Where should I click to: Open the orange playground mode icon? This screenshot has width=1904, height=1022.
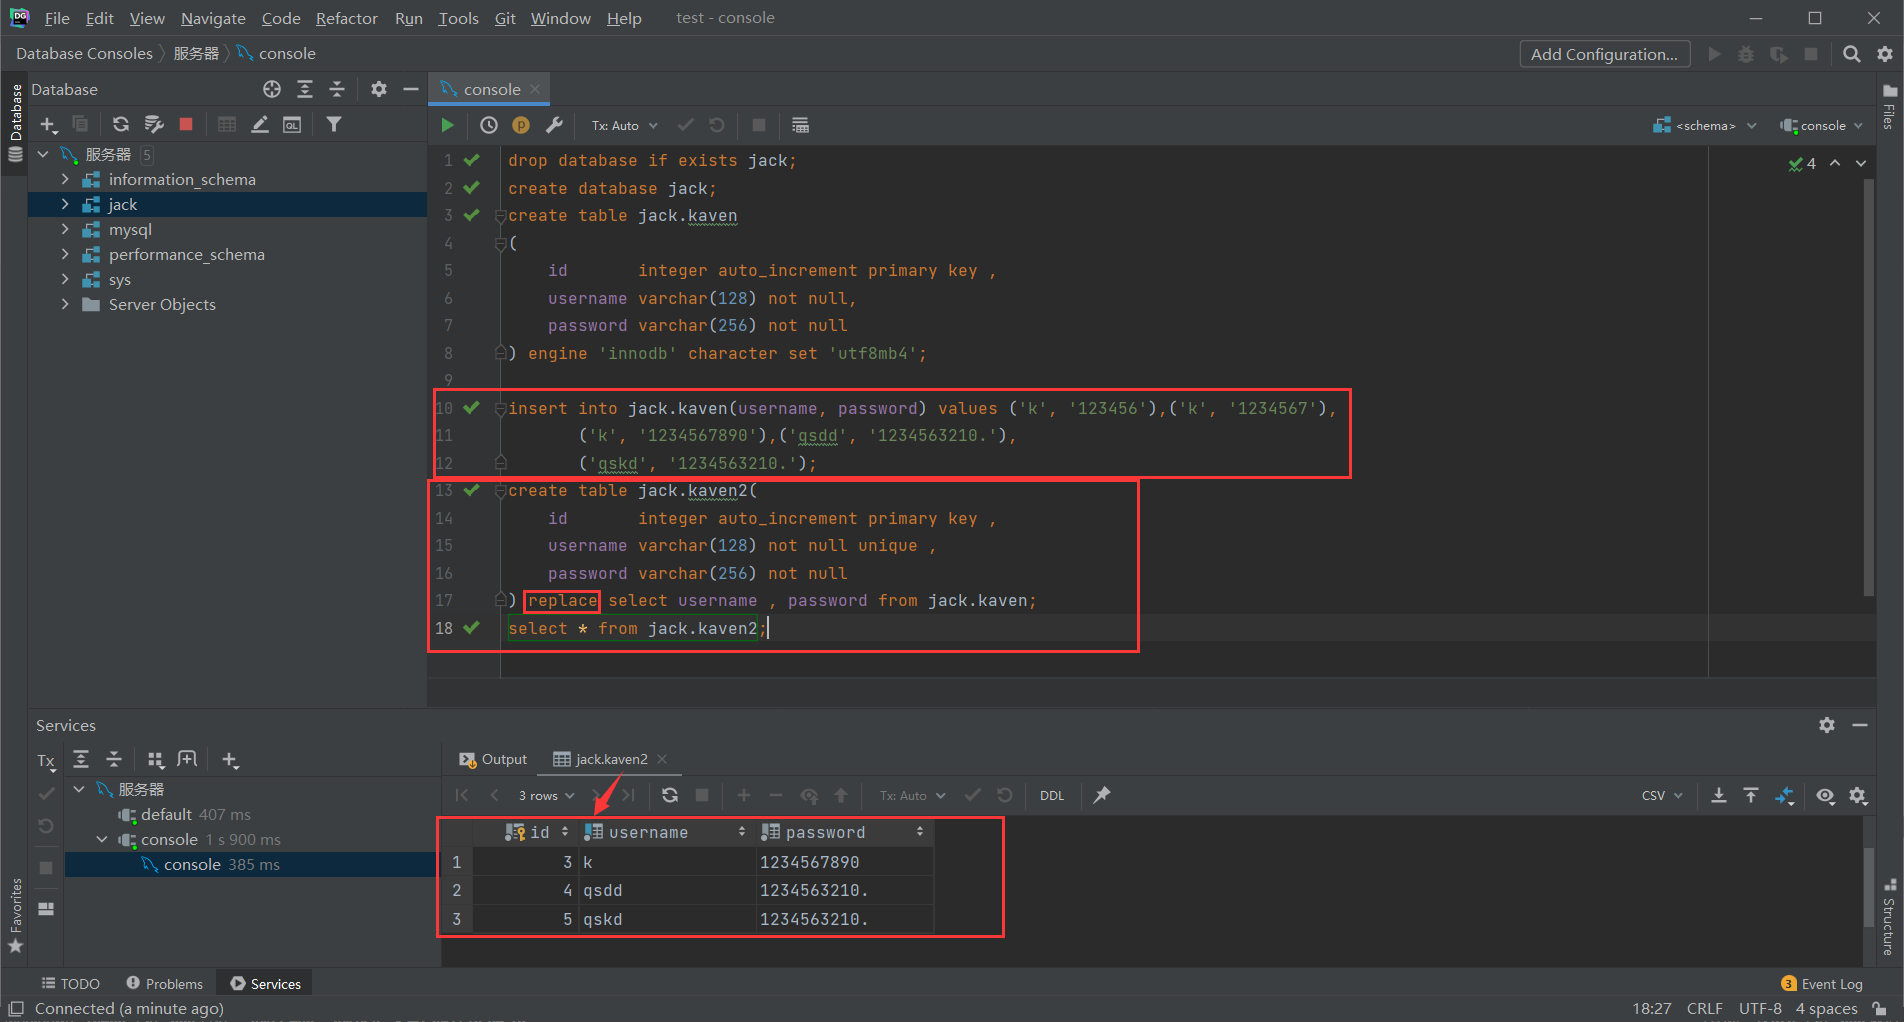point(521,125)
